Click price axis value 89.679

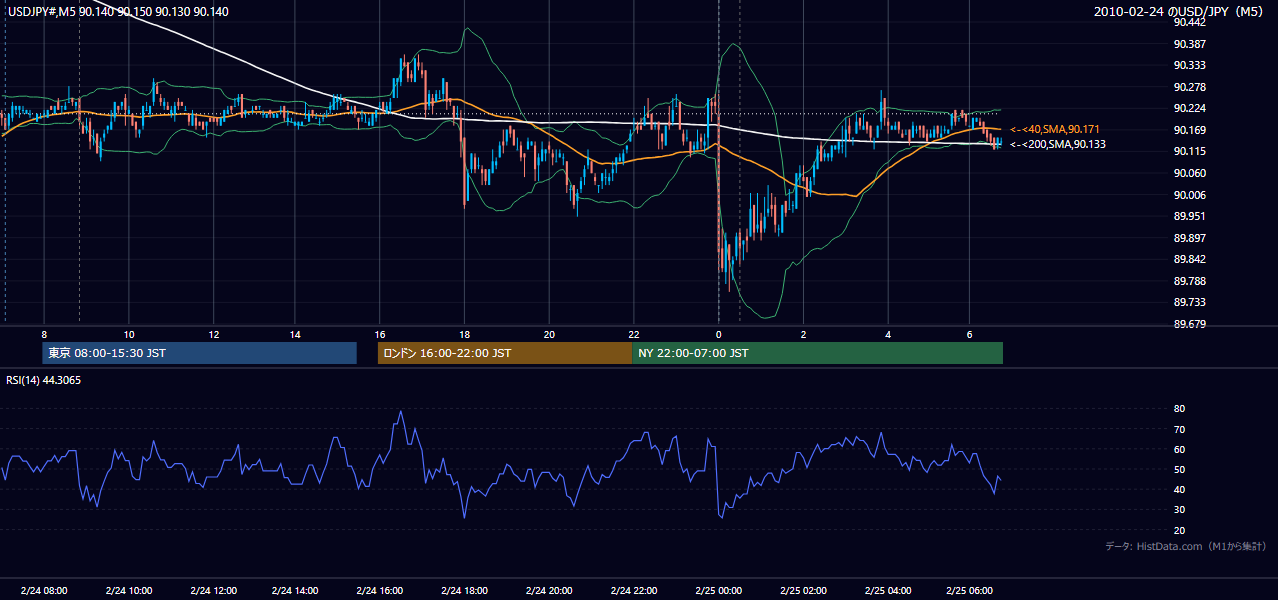(x=1190, y=324)
